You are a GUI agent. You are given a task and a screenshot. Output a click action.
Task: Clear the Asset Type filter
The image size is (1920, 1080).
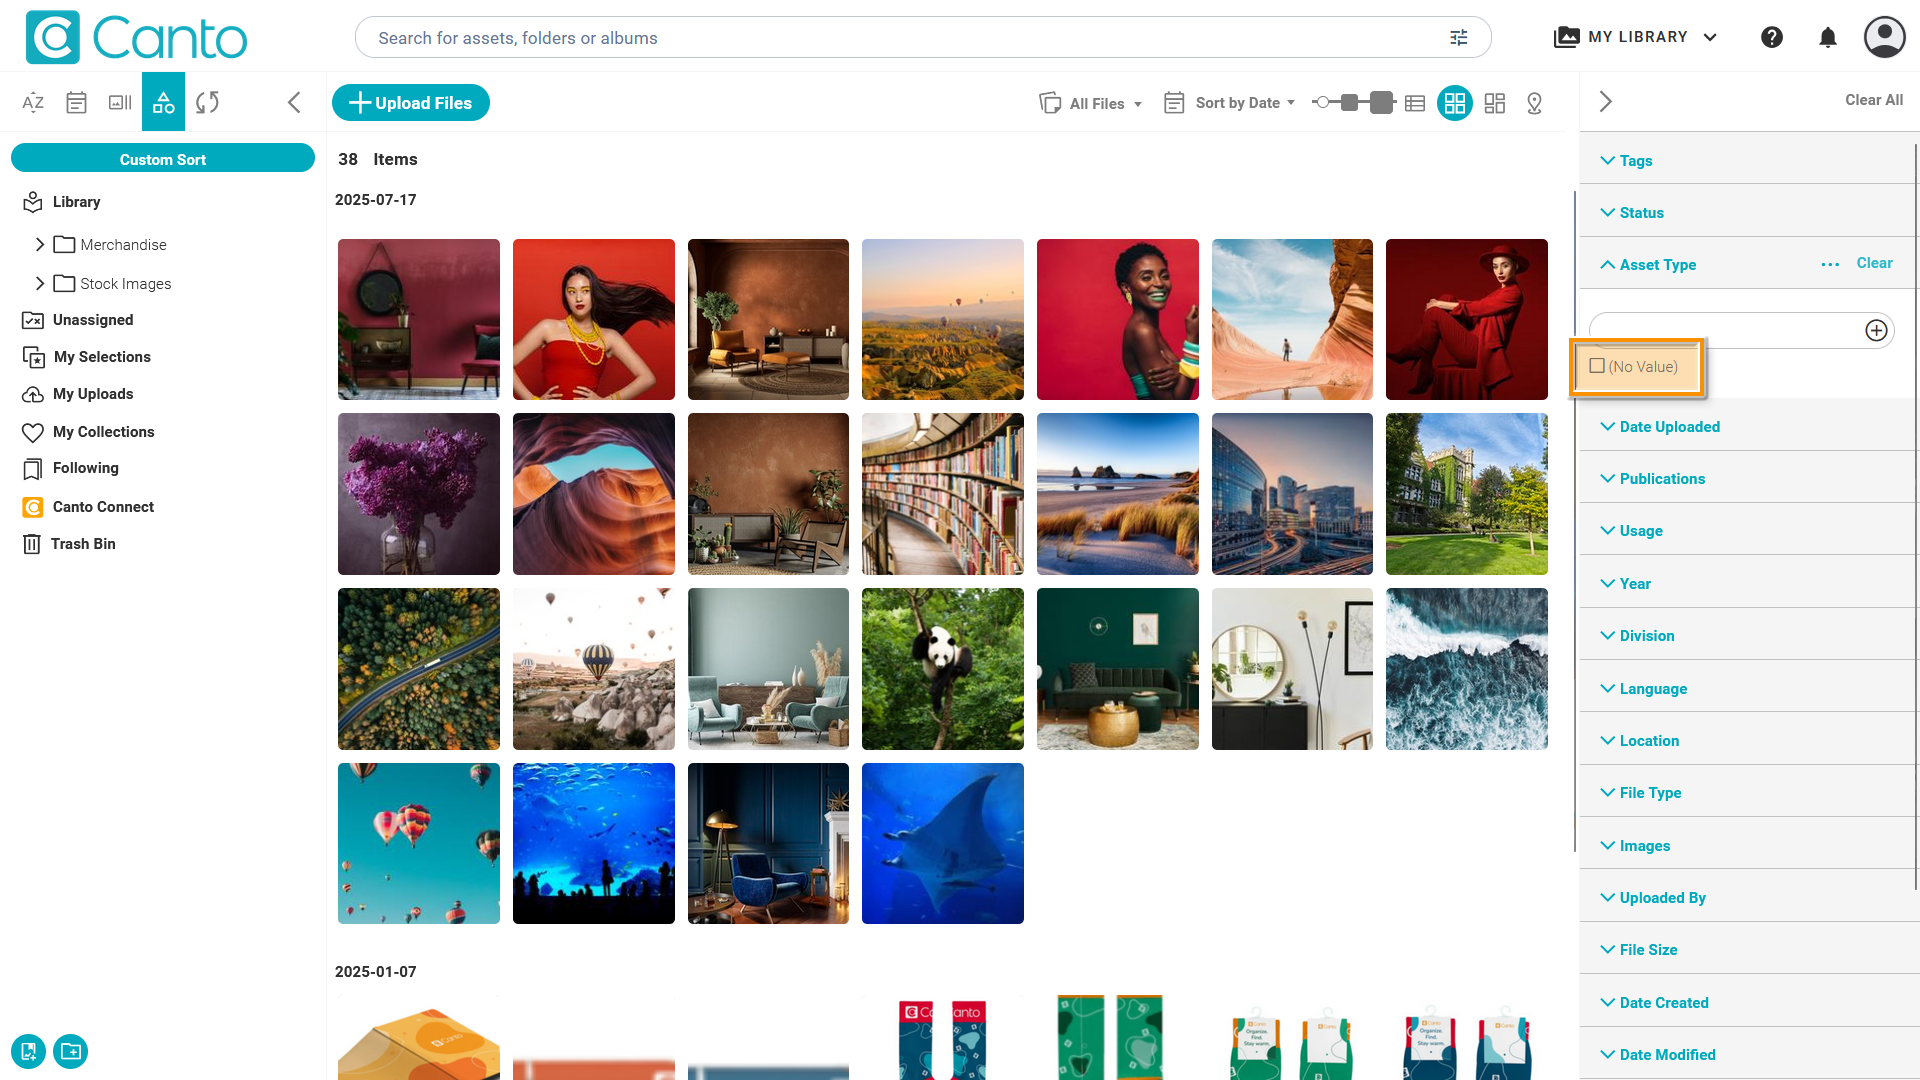tap(1874, 263)
